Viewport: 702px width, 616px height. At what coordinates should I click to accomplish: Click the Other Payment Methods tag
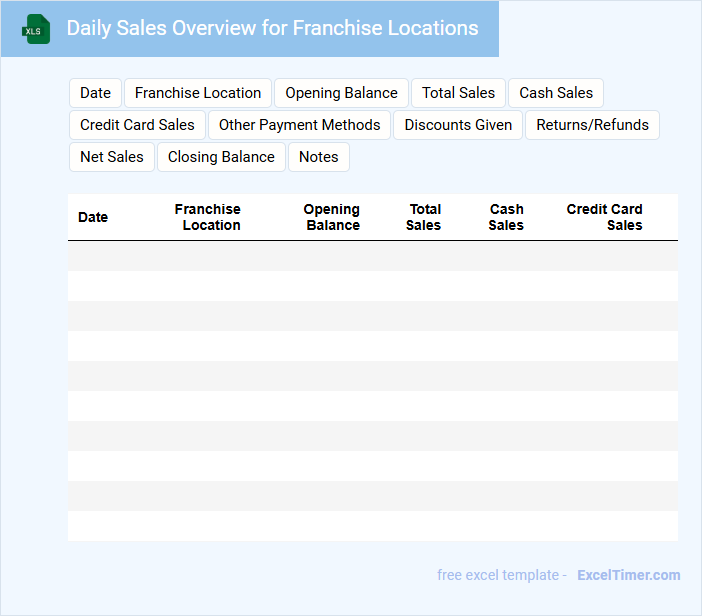click(x=299, y=125)
